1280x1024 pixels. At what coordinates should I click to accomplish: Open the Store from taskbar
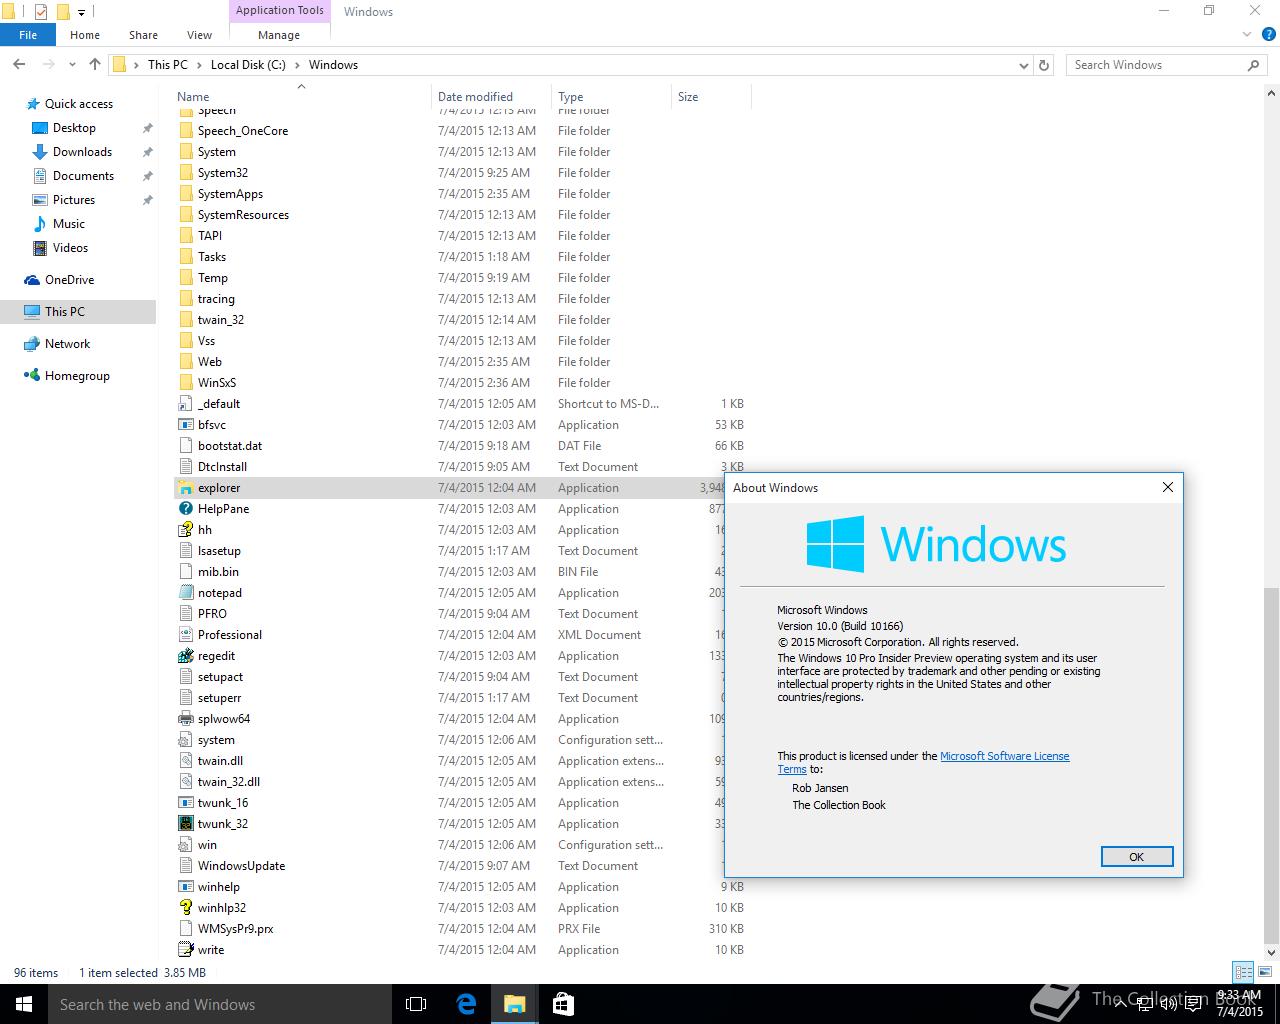coord(563,1004)
